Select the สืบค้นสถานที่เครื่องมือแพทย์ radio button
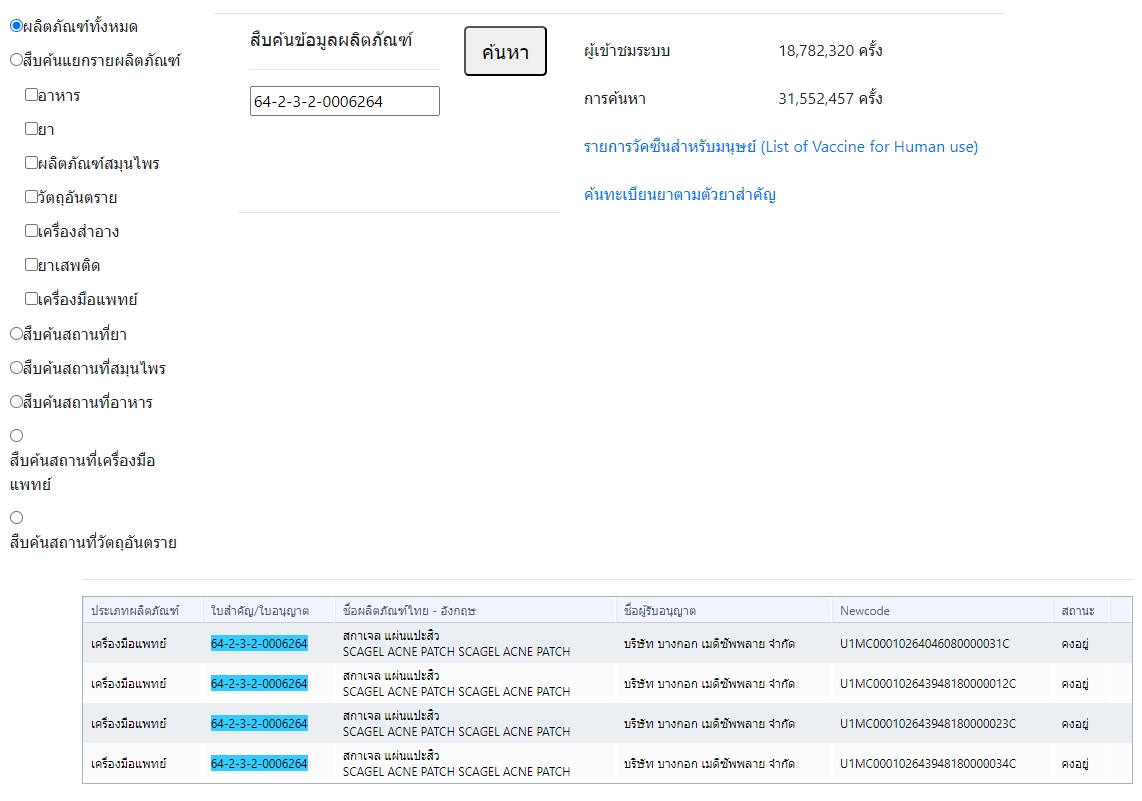The image size is (1142, 801). [16, 436]
